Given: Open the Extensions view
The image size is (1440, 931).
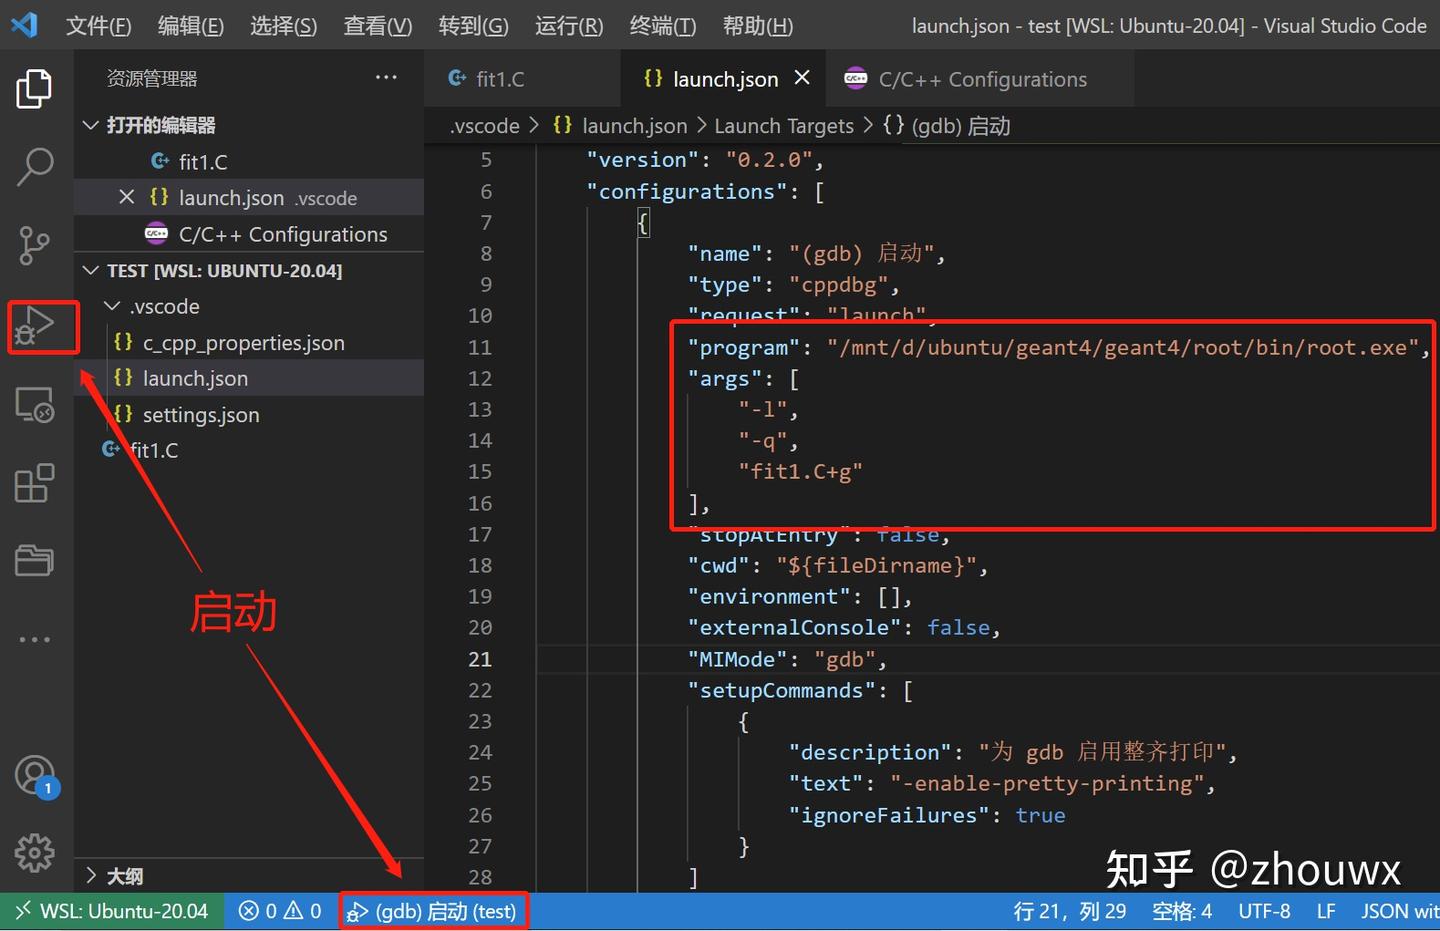Looking at the screenshot, I should [34, 483].
